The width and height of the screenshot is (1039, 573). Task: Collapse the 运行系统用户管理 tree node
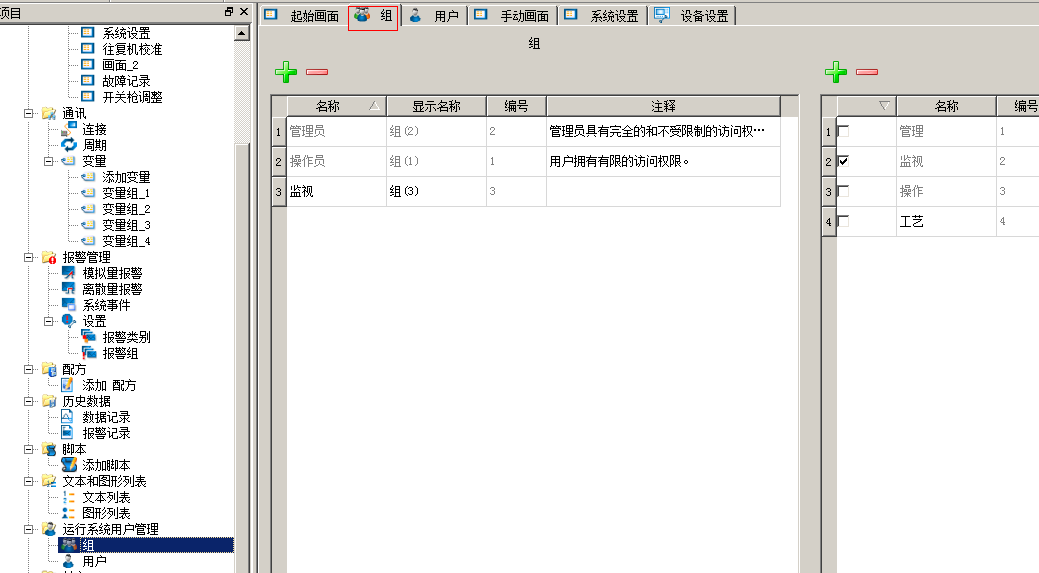click(28, 529)
